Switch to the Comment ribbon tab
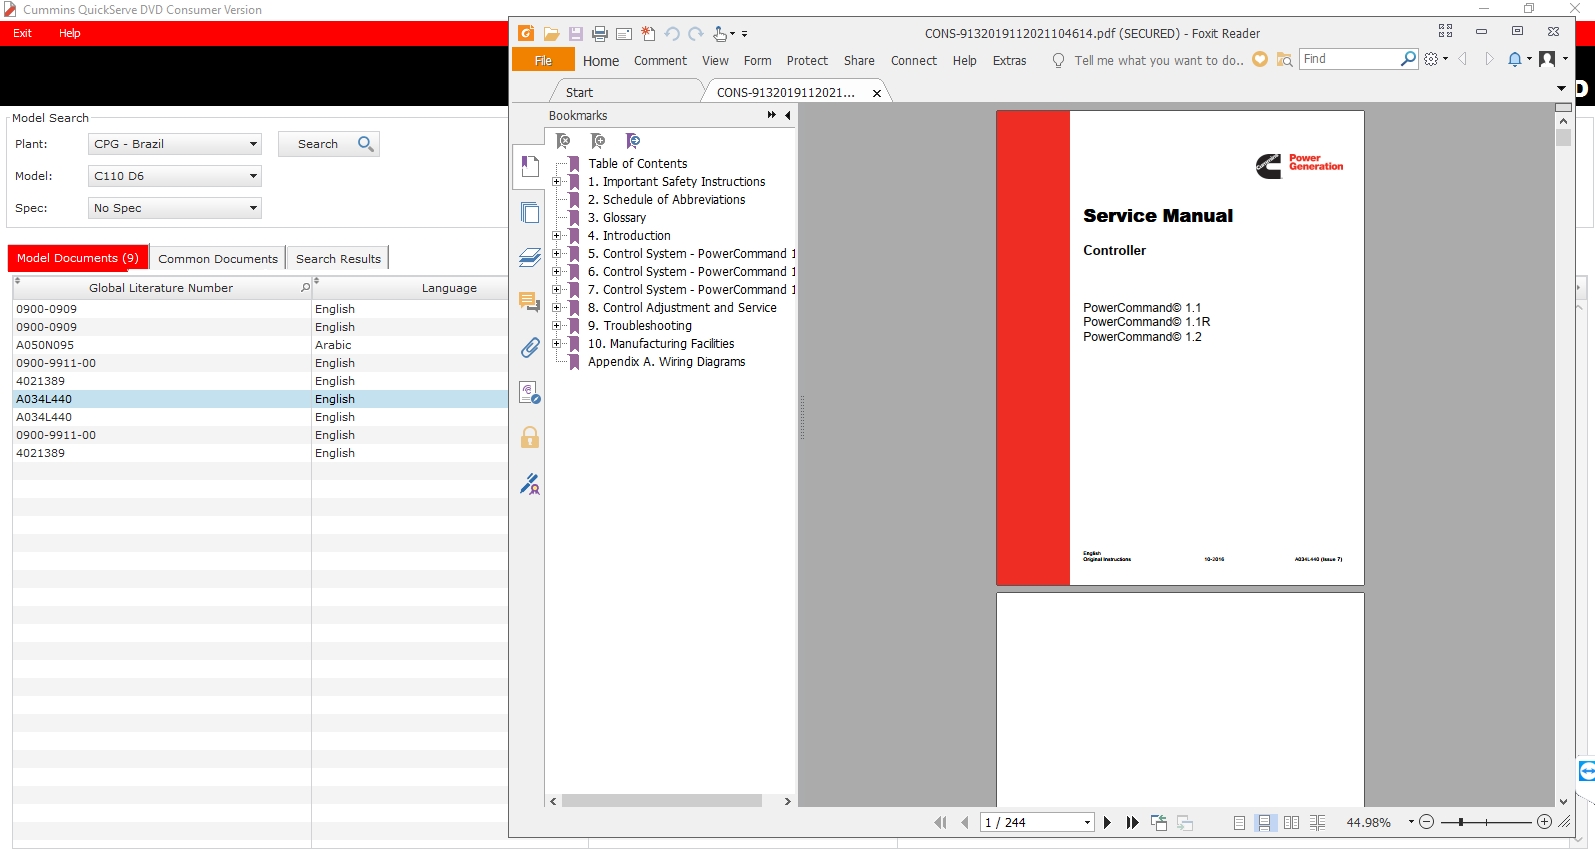Viewport: 1595px width, 854px height. click(660, 61)
